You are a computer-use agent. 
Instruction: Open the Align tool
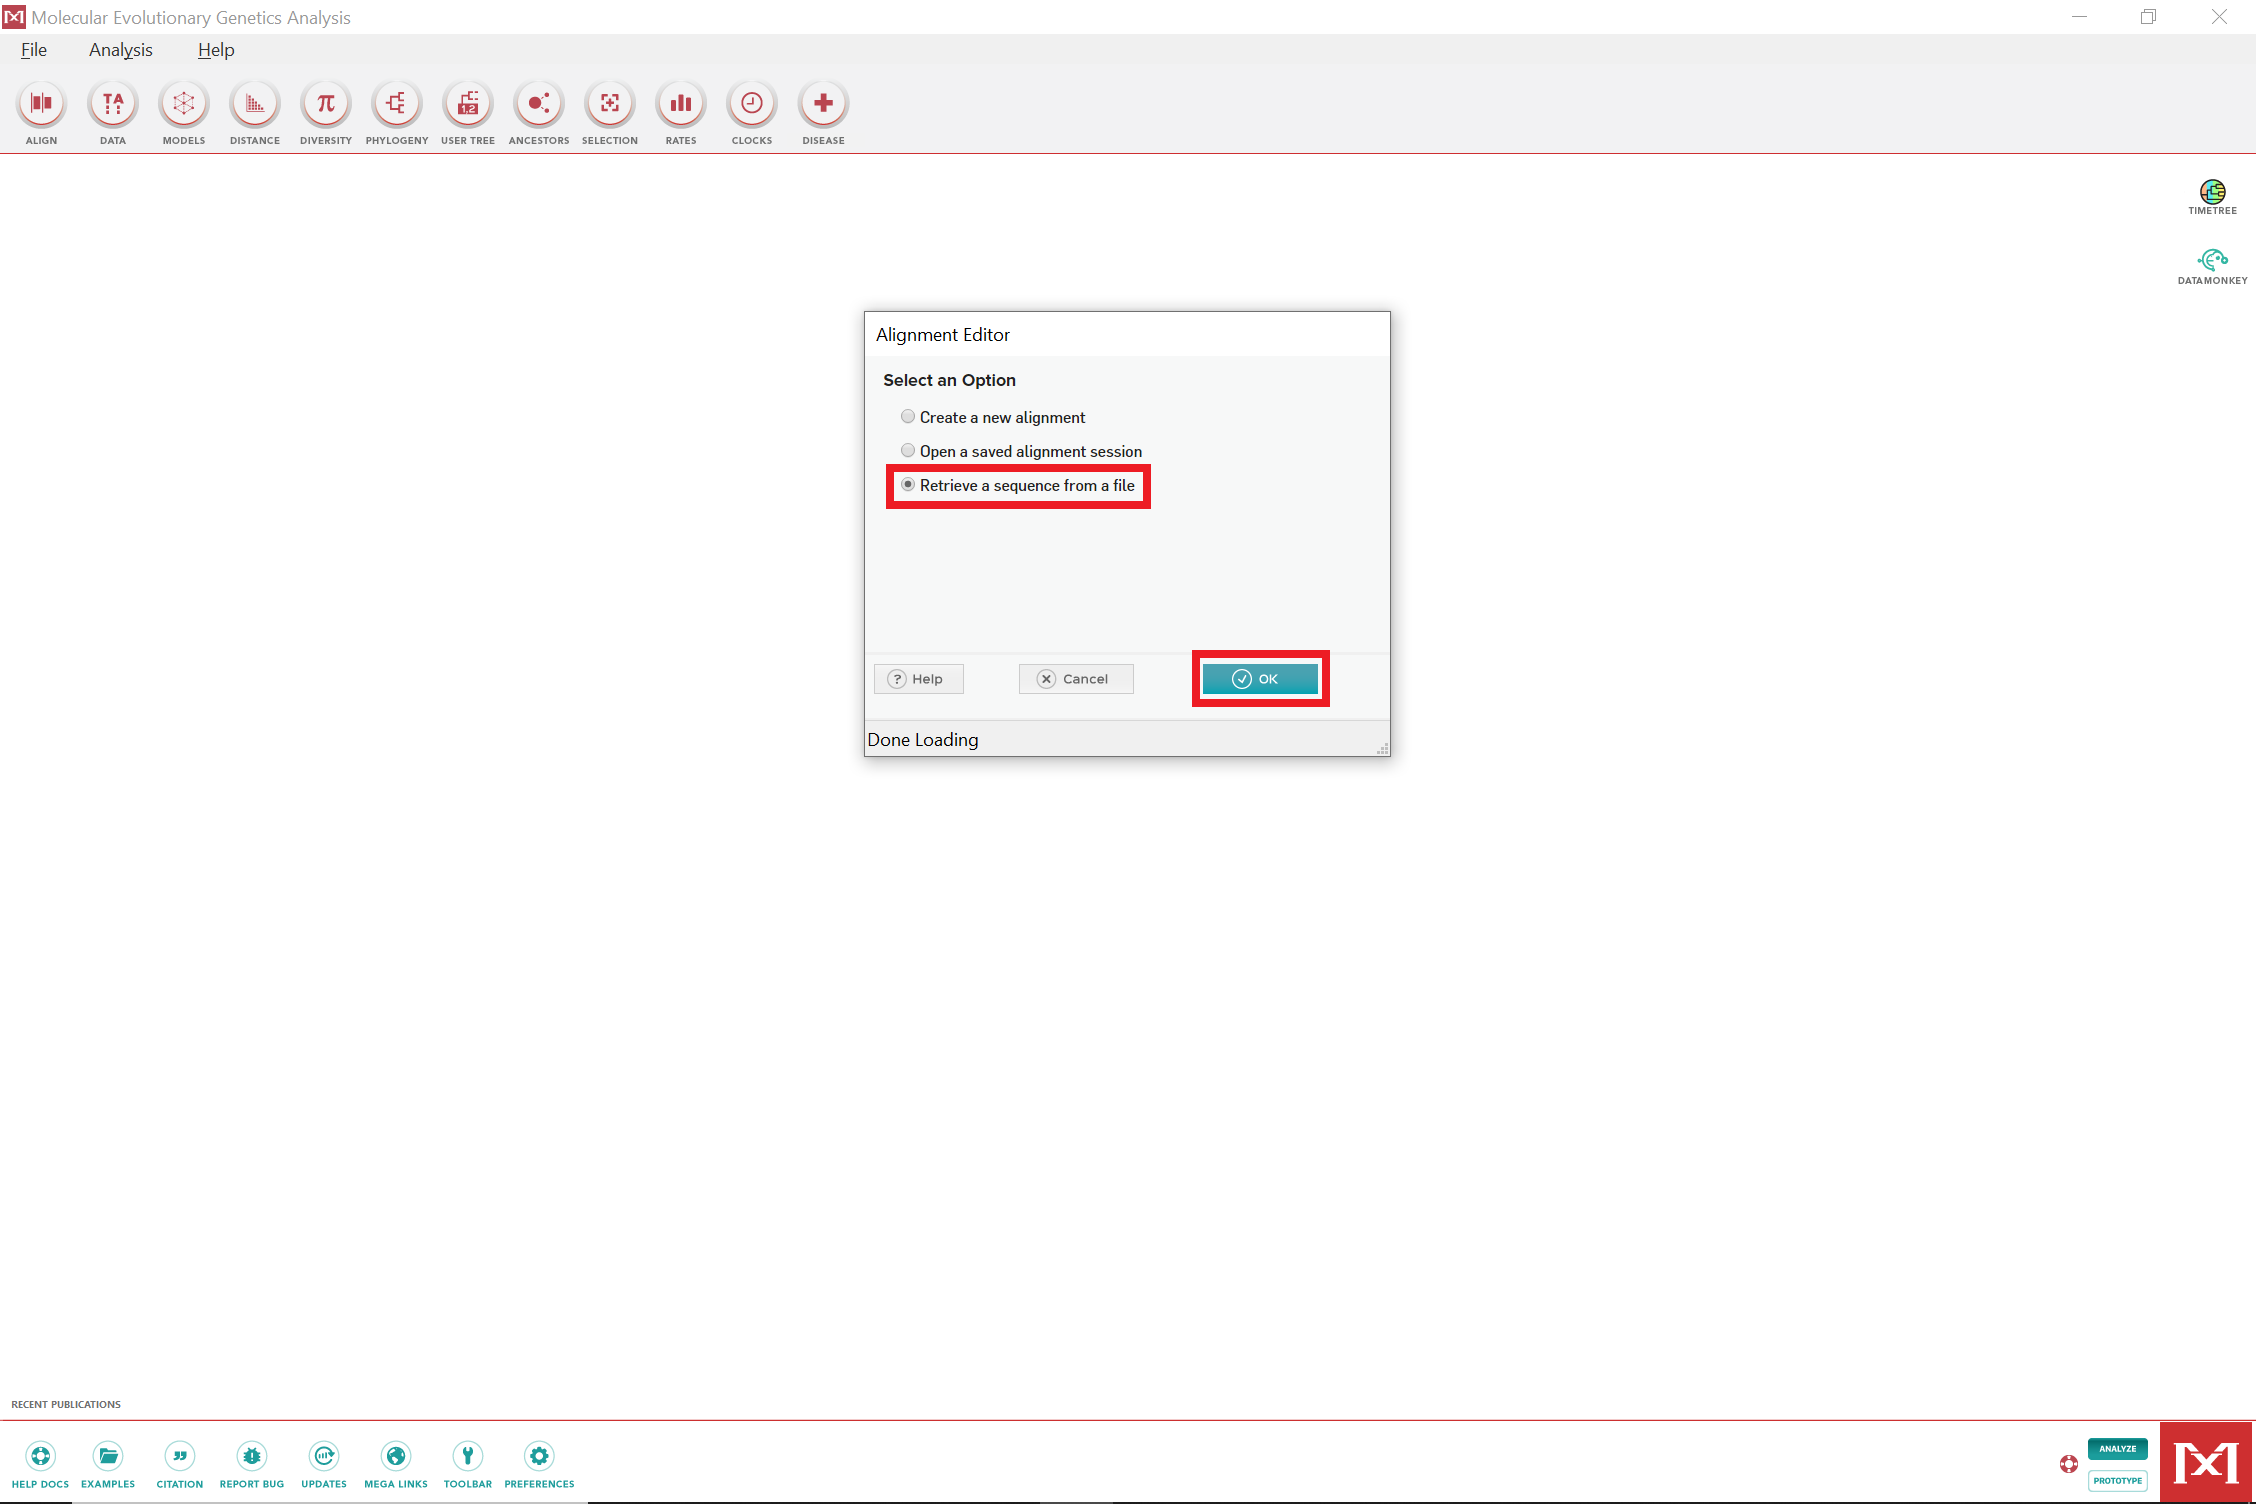(41, 104)
